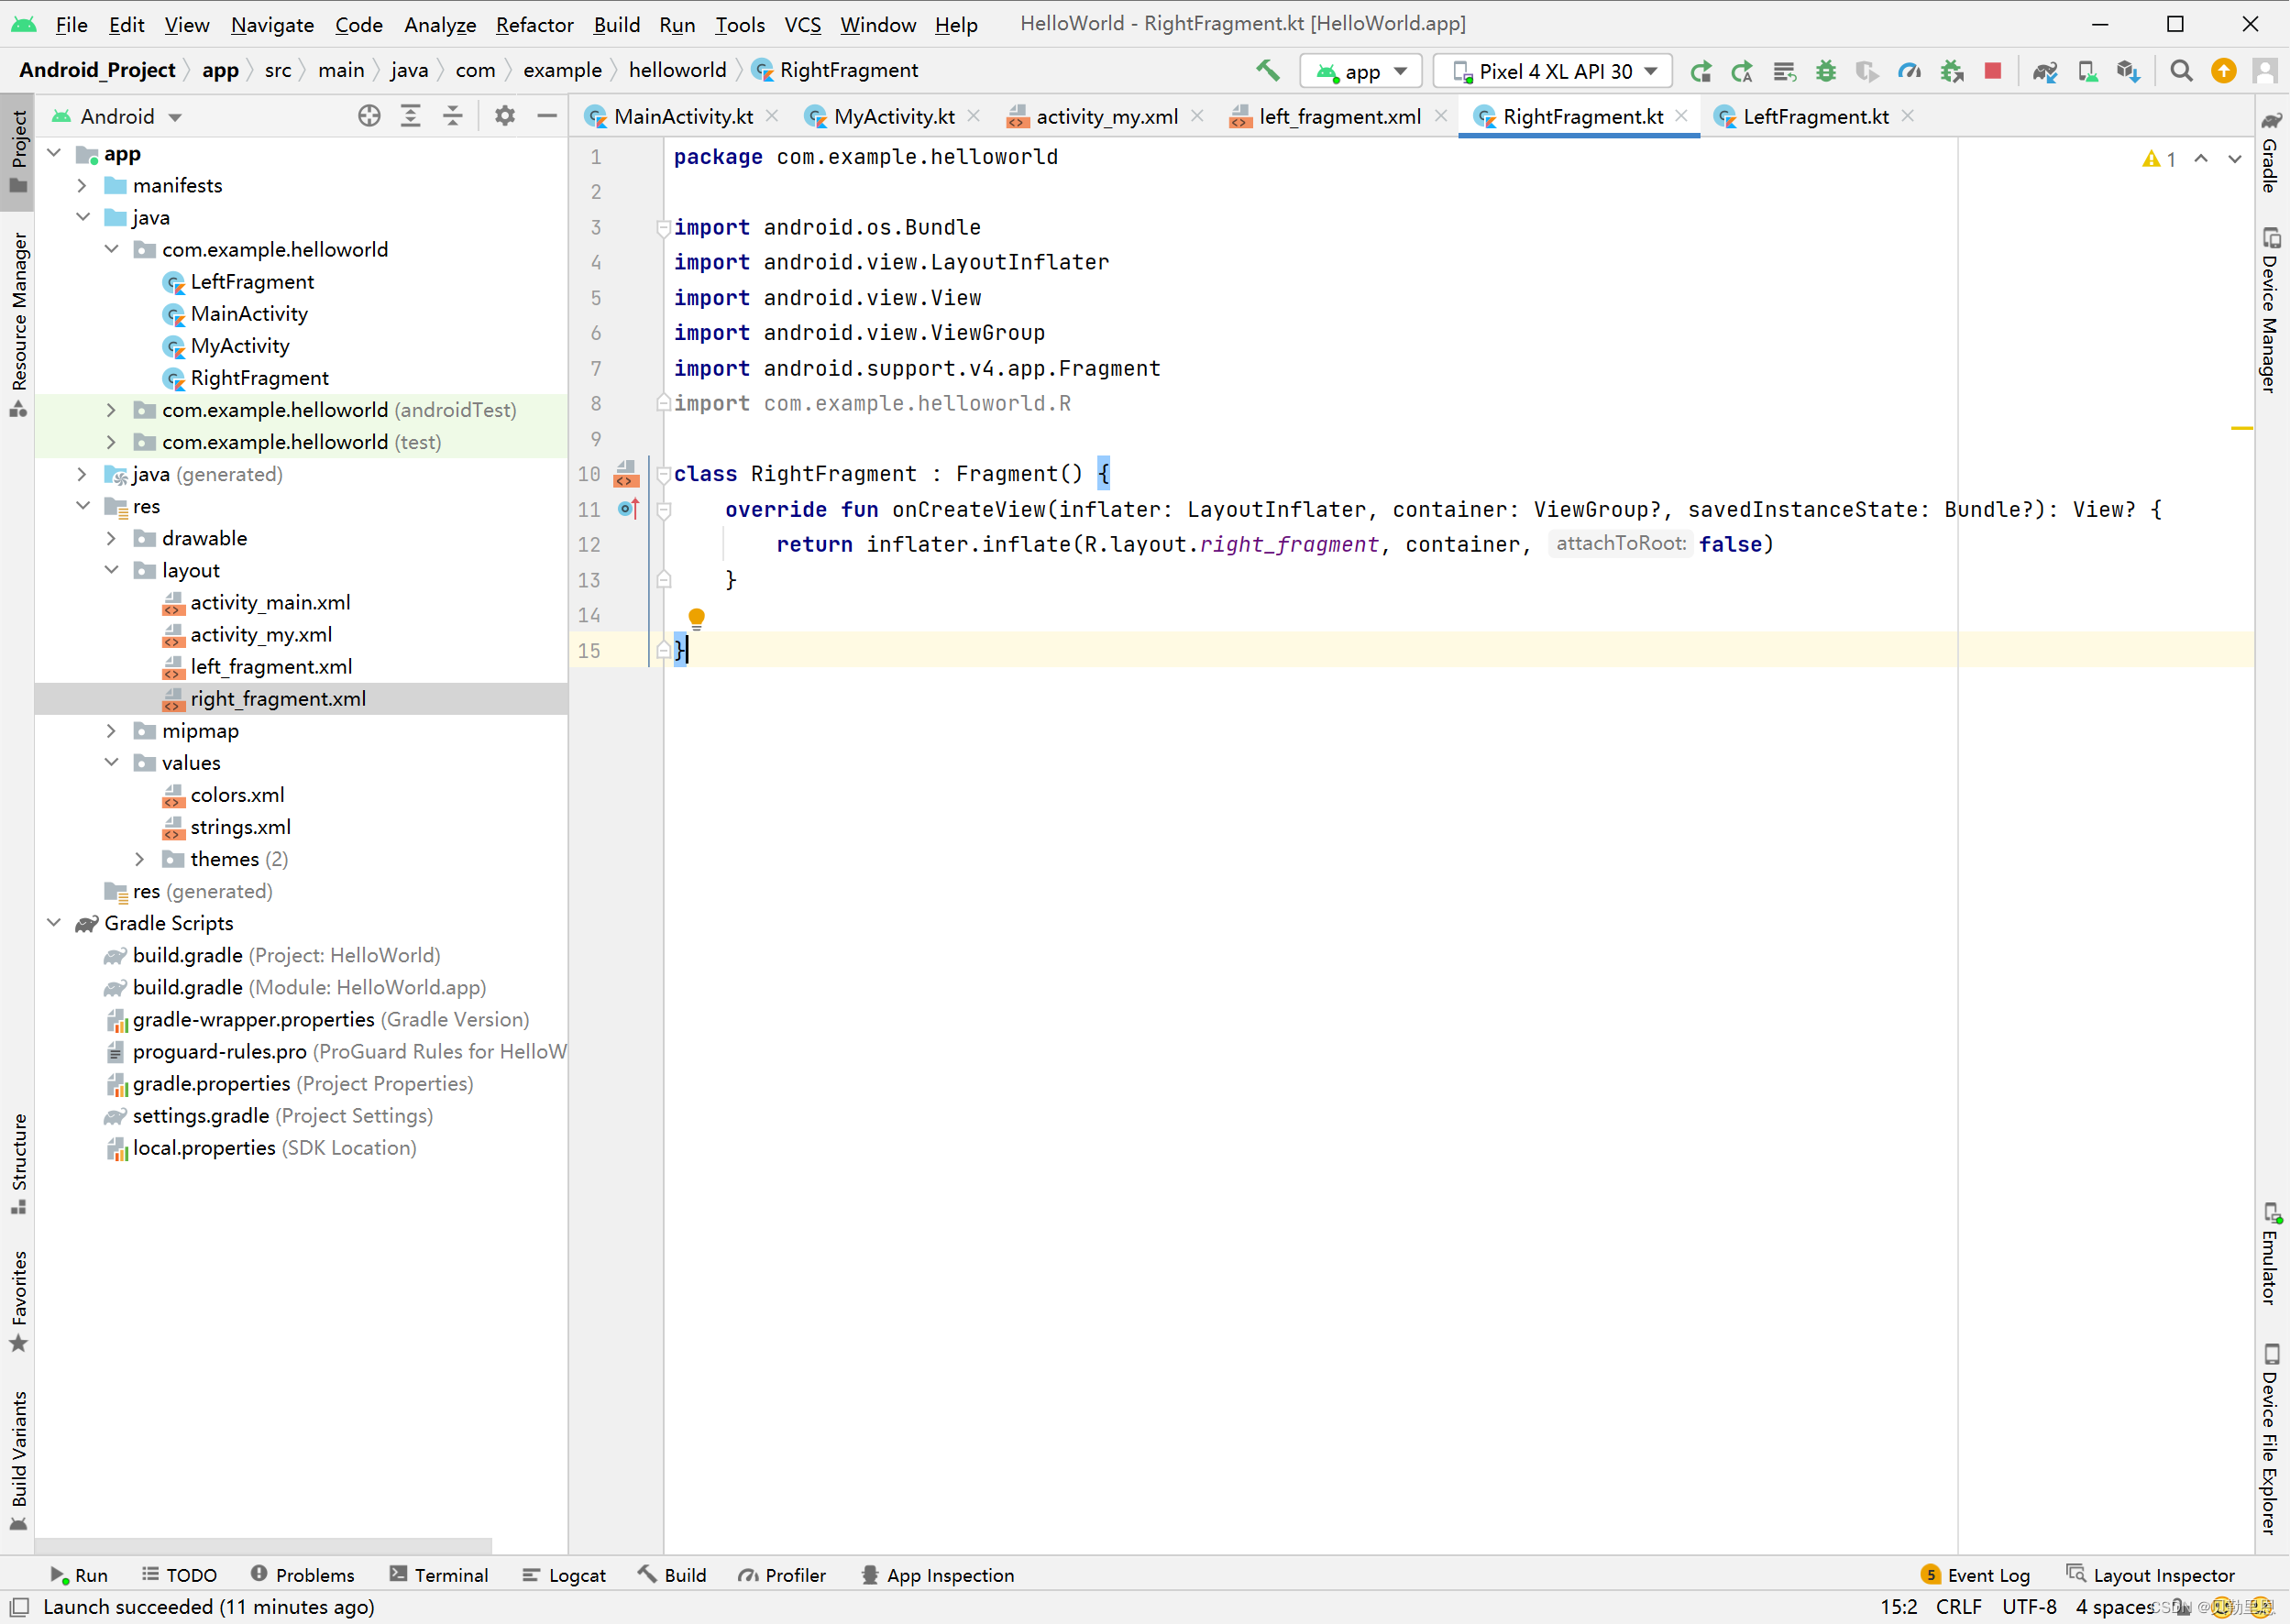Screen dimensions: 2290x1624
Task: Toggle the Gradle tool window on right
Action: [x=2271, y=152]
